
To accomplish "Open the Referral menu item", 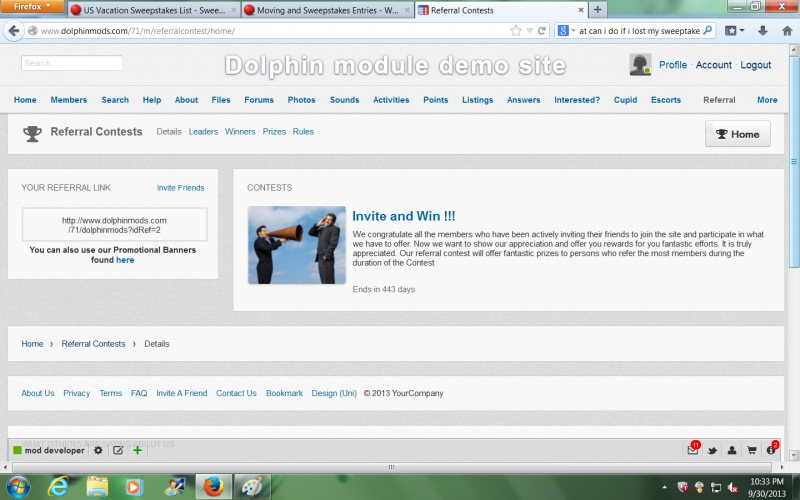I will click(x=719, y=100).
